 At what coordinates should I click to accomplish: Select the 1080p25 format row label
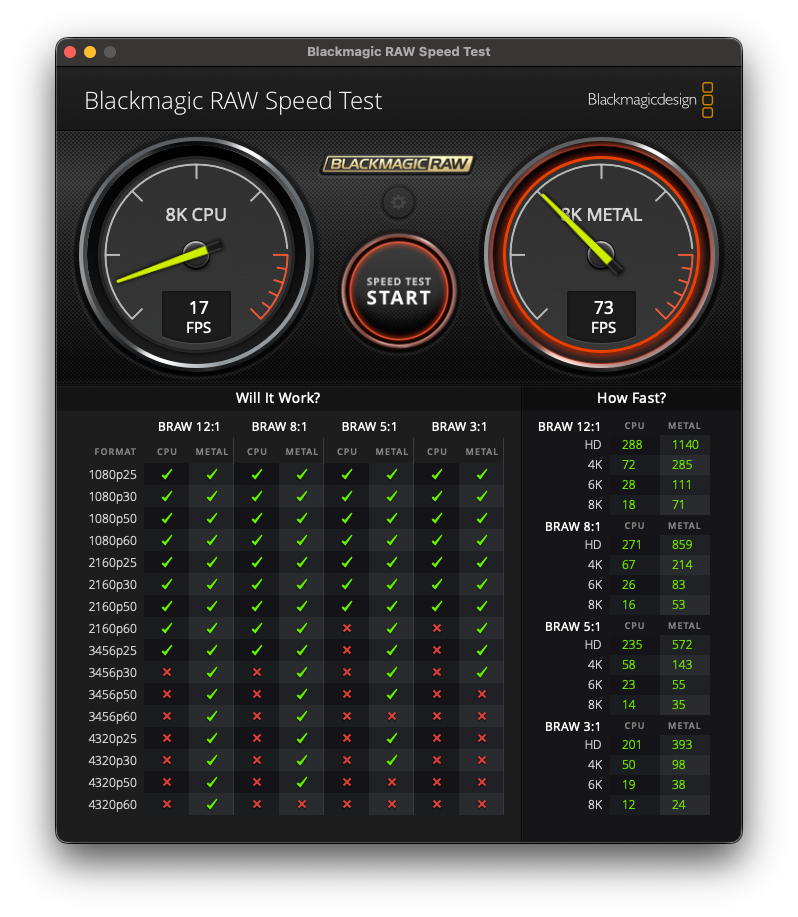click(113, 475)
